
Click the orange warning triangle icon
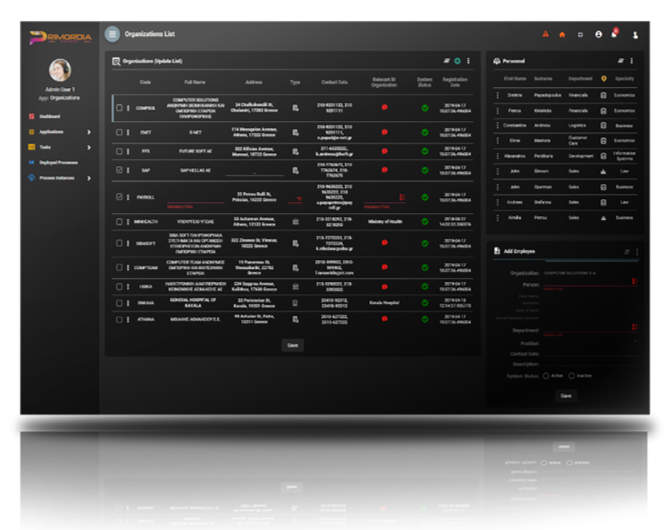click(546, 35)
